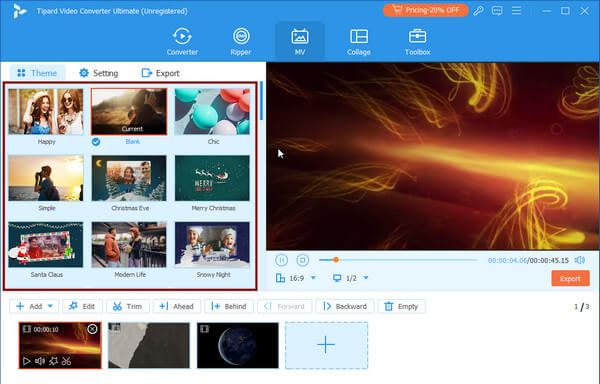Image resolution: width=600 pixels, height=384 pixels.
Task: Select the Earth clip thumbnail
Action: point(238,345)
